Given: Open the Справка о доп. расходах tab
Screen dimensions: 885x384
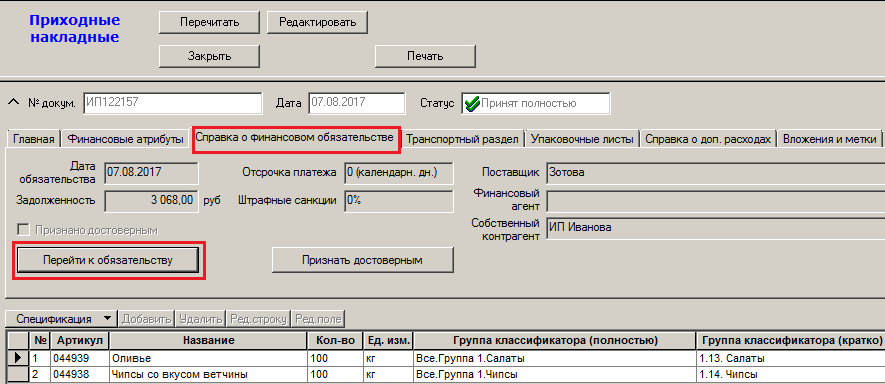Looking at the screenshot, I should pos(708,139).
